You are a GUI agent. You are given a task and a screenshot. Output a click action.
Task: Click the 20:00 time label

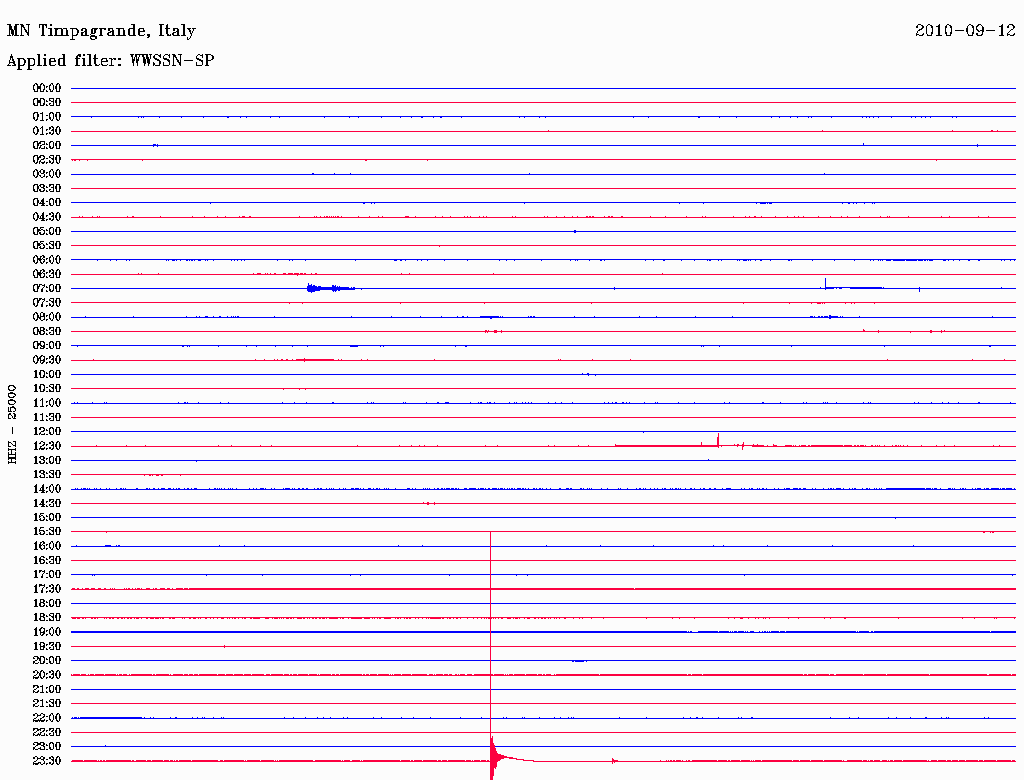click(x=47, y=660)
